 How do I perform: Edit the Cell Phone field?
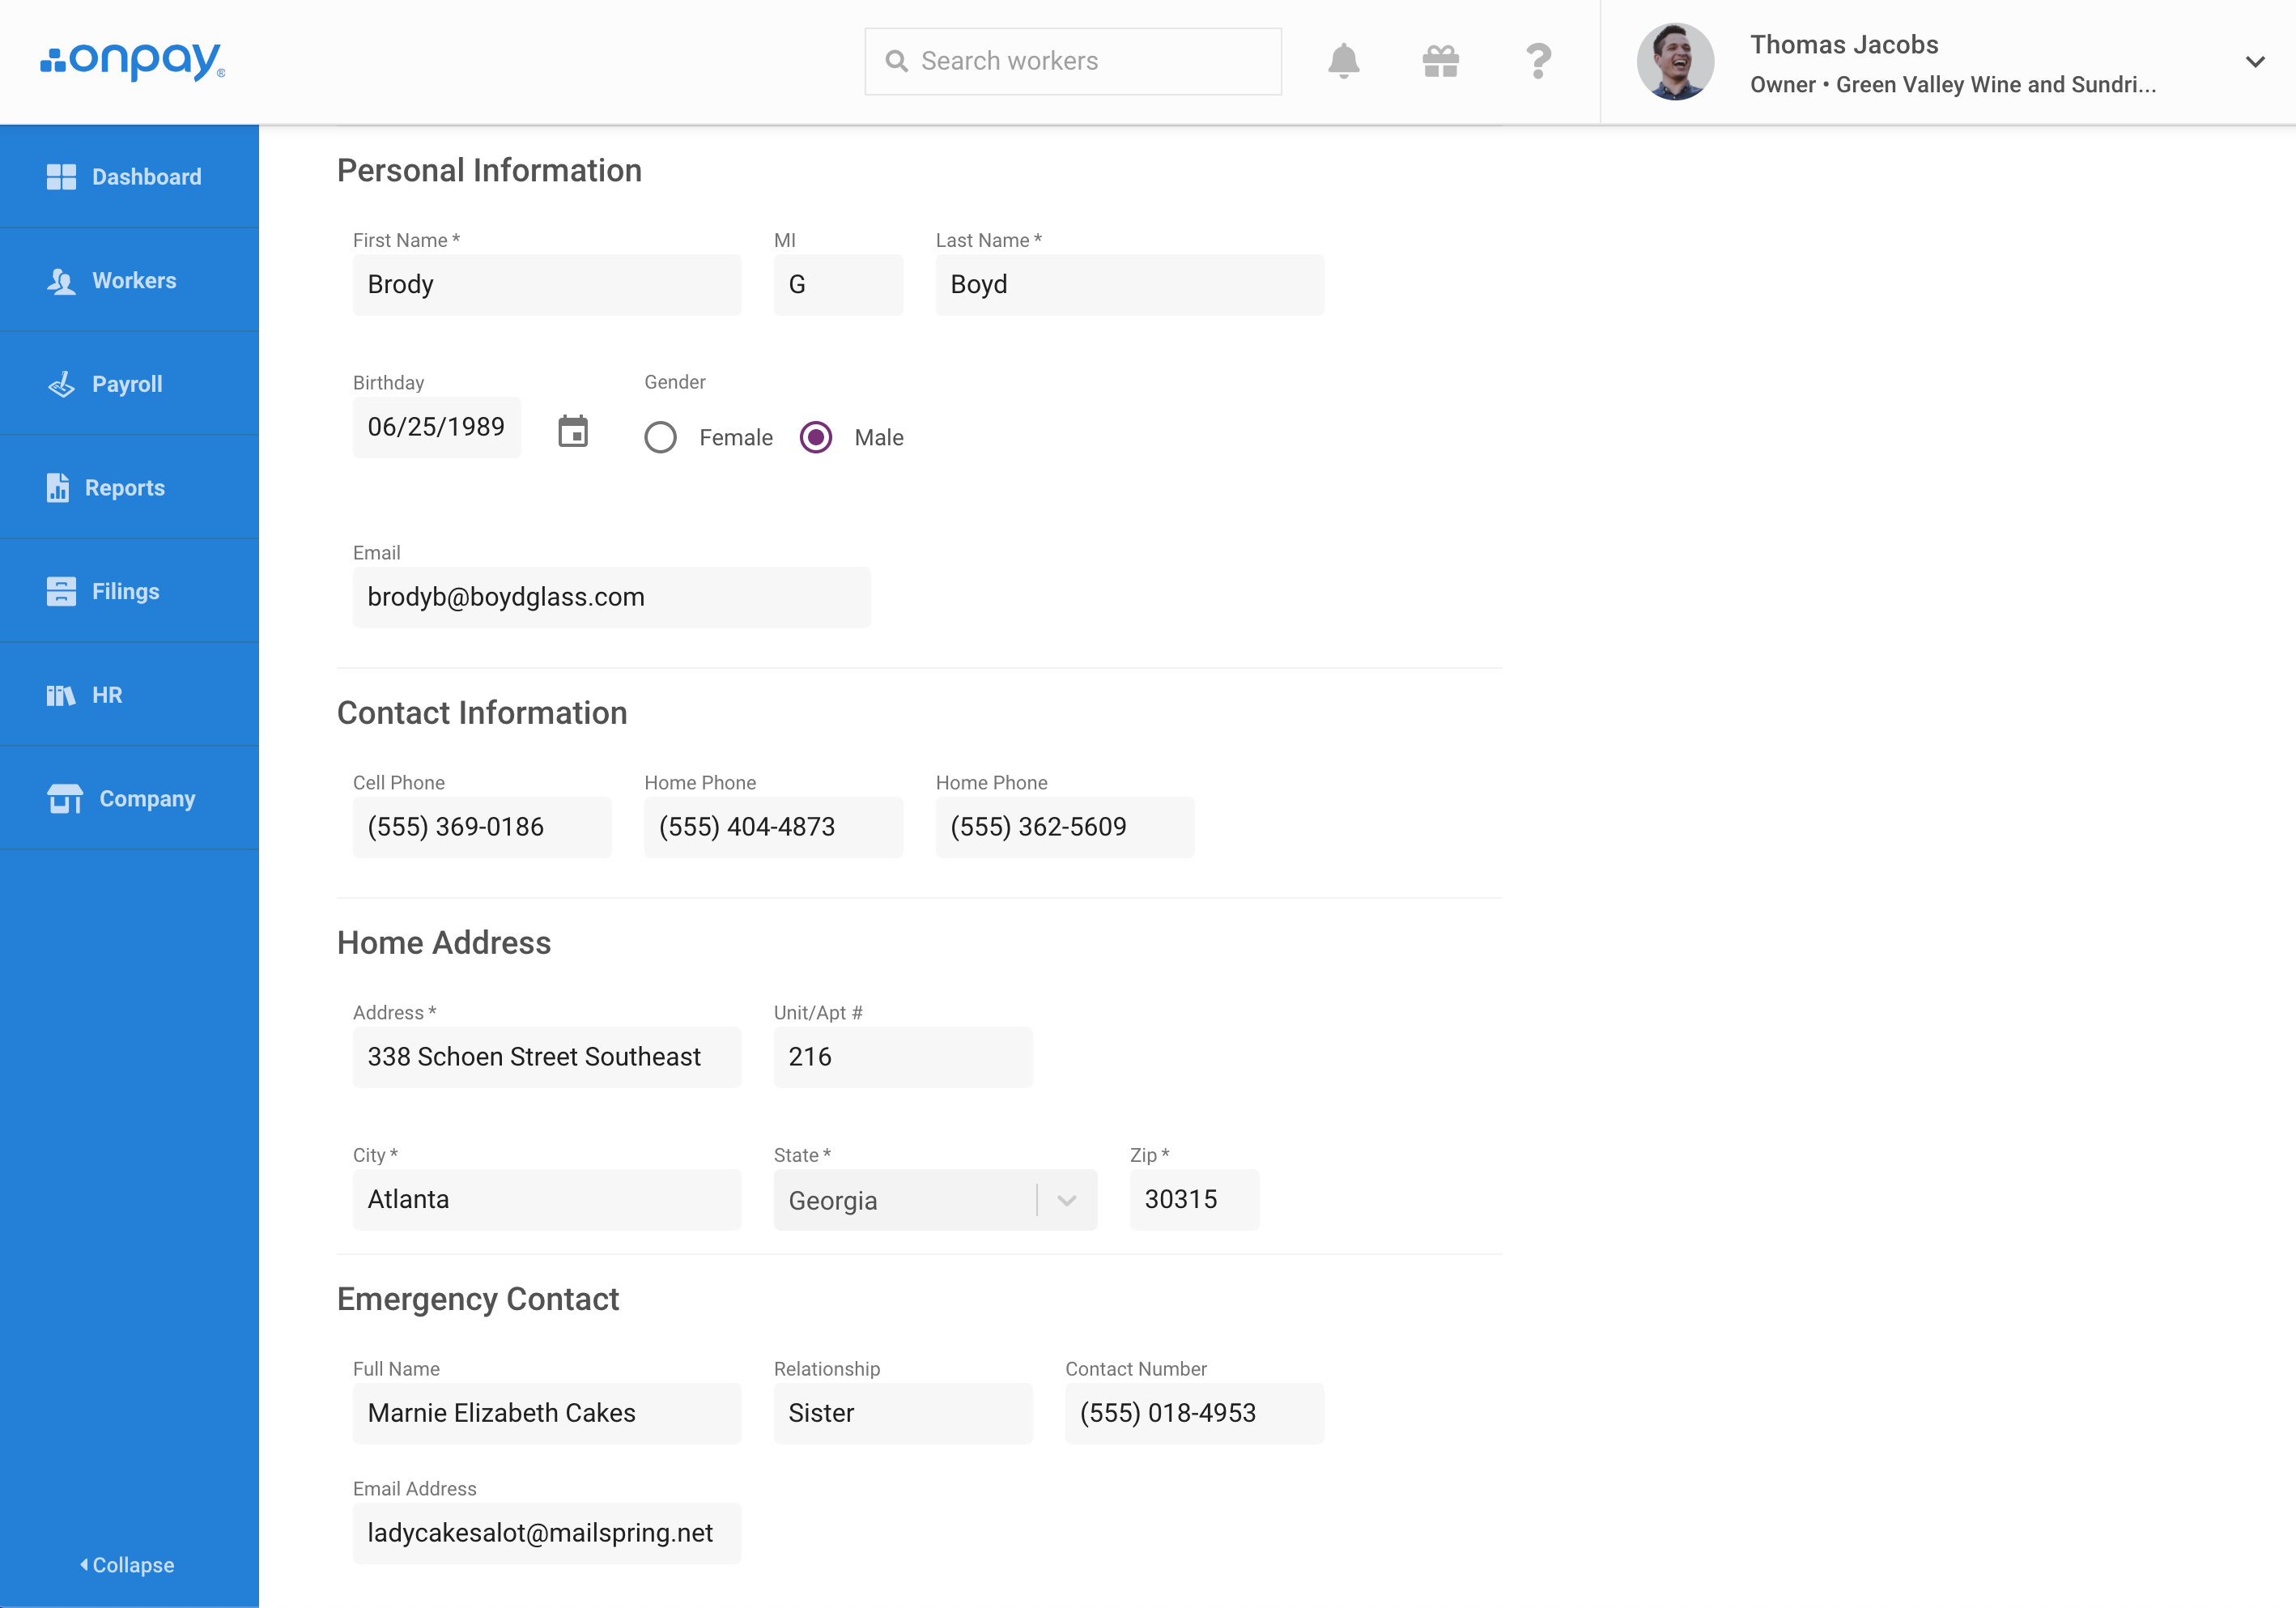482,827
